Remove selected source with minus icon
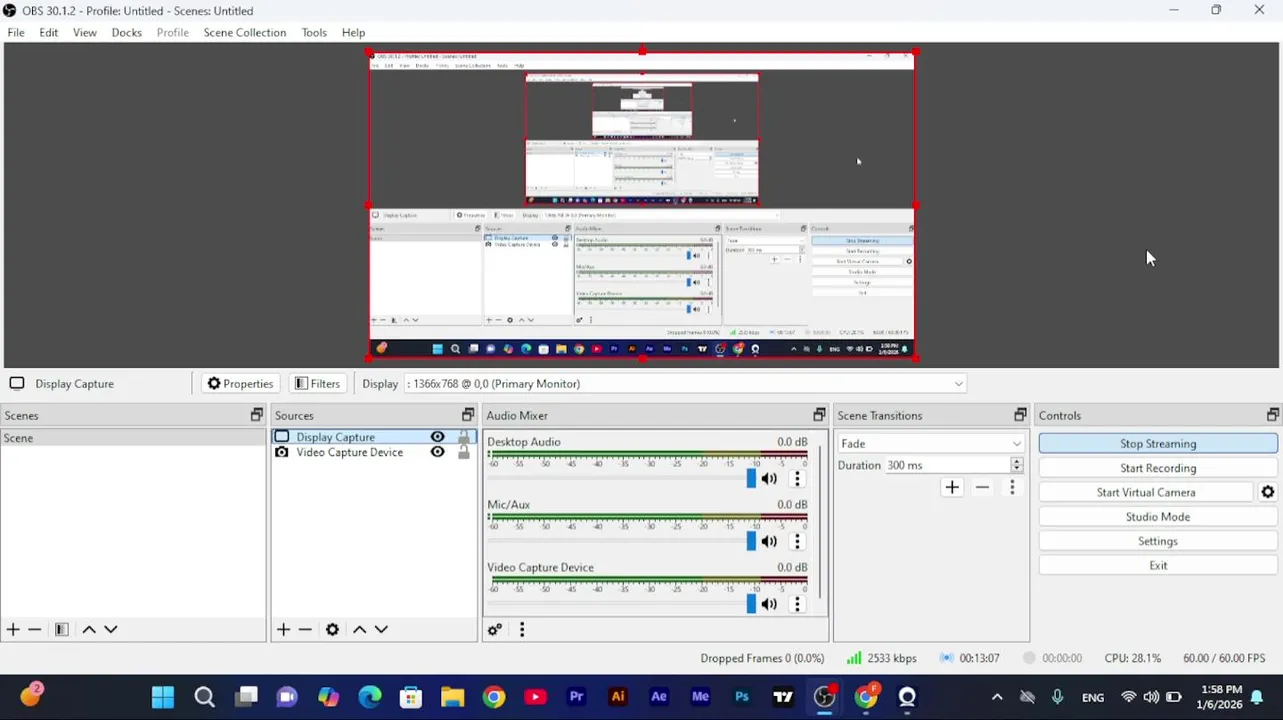 pyautogui.click(x=305, y=629)
